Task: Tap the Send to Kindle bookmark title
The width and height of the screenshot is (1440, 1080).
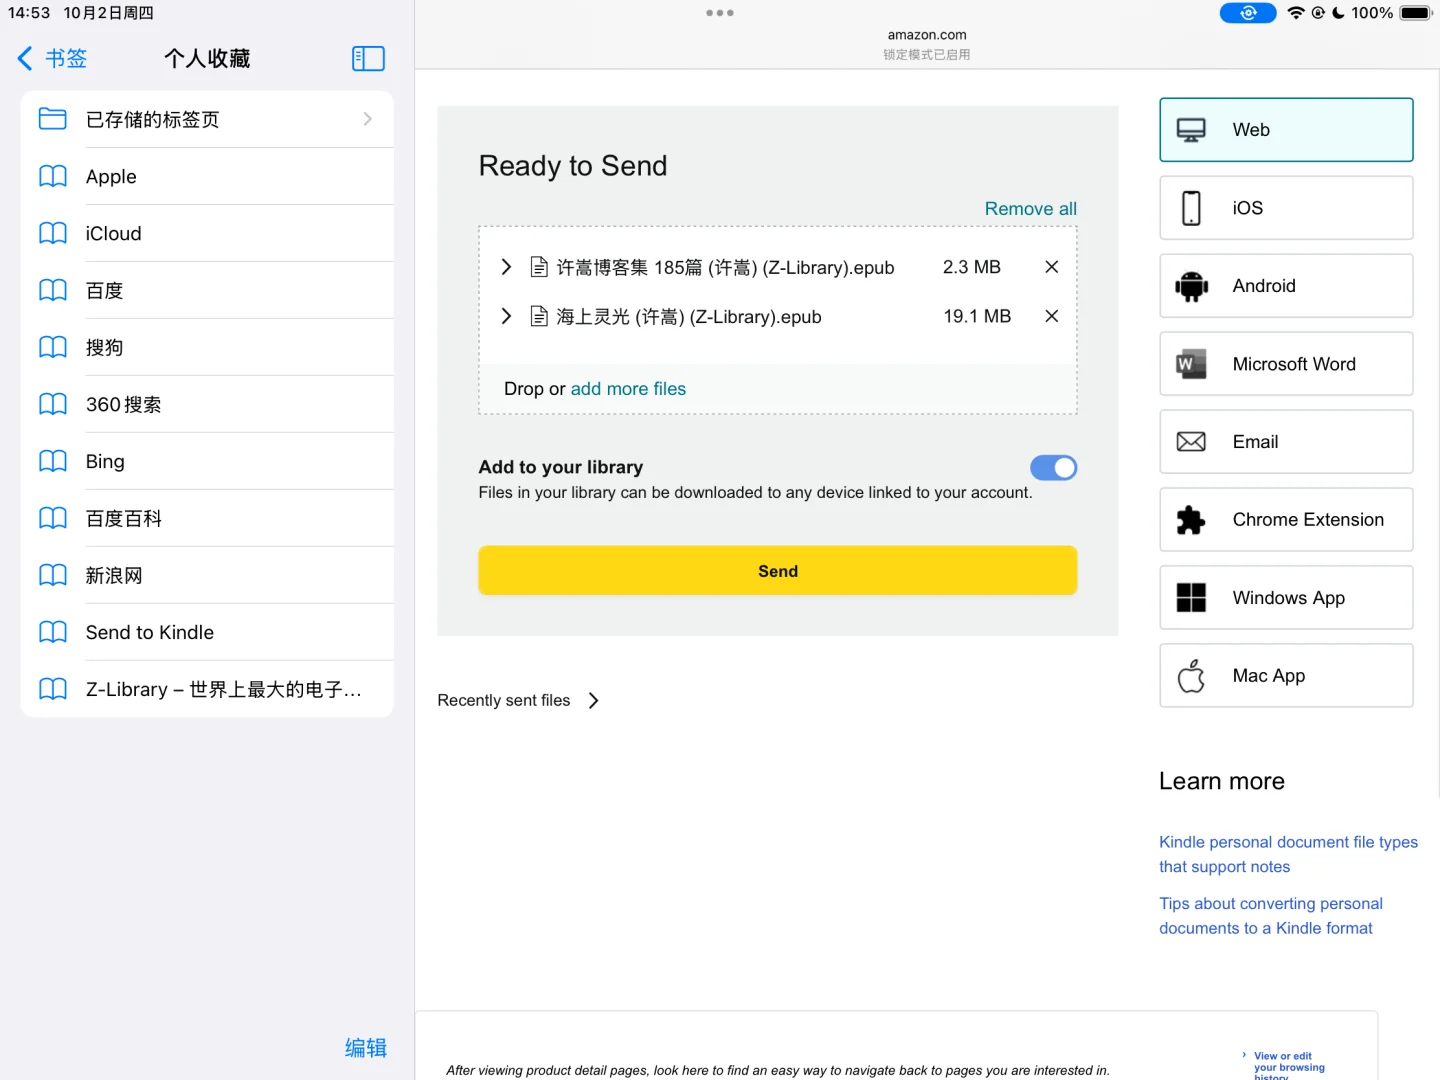Action: tap(150, 632)
